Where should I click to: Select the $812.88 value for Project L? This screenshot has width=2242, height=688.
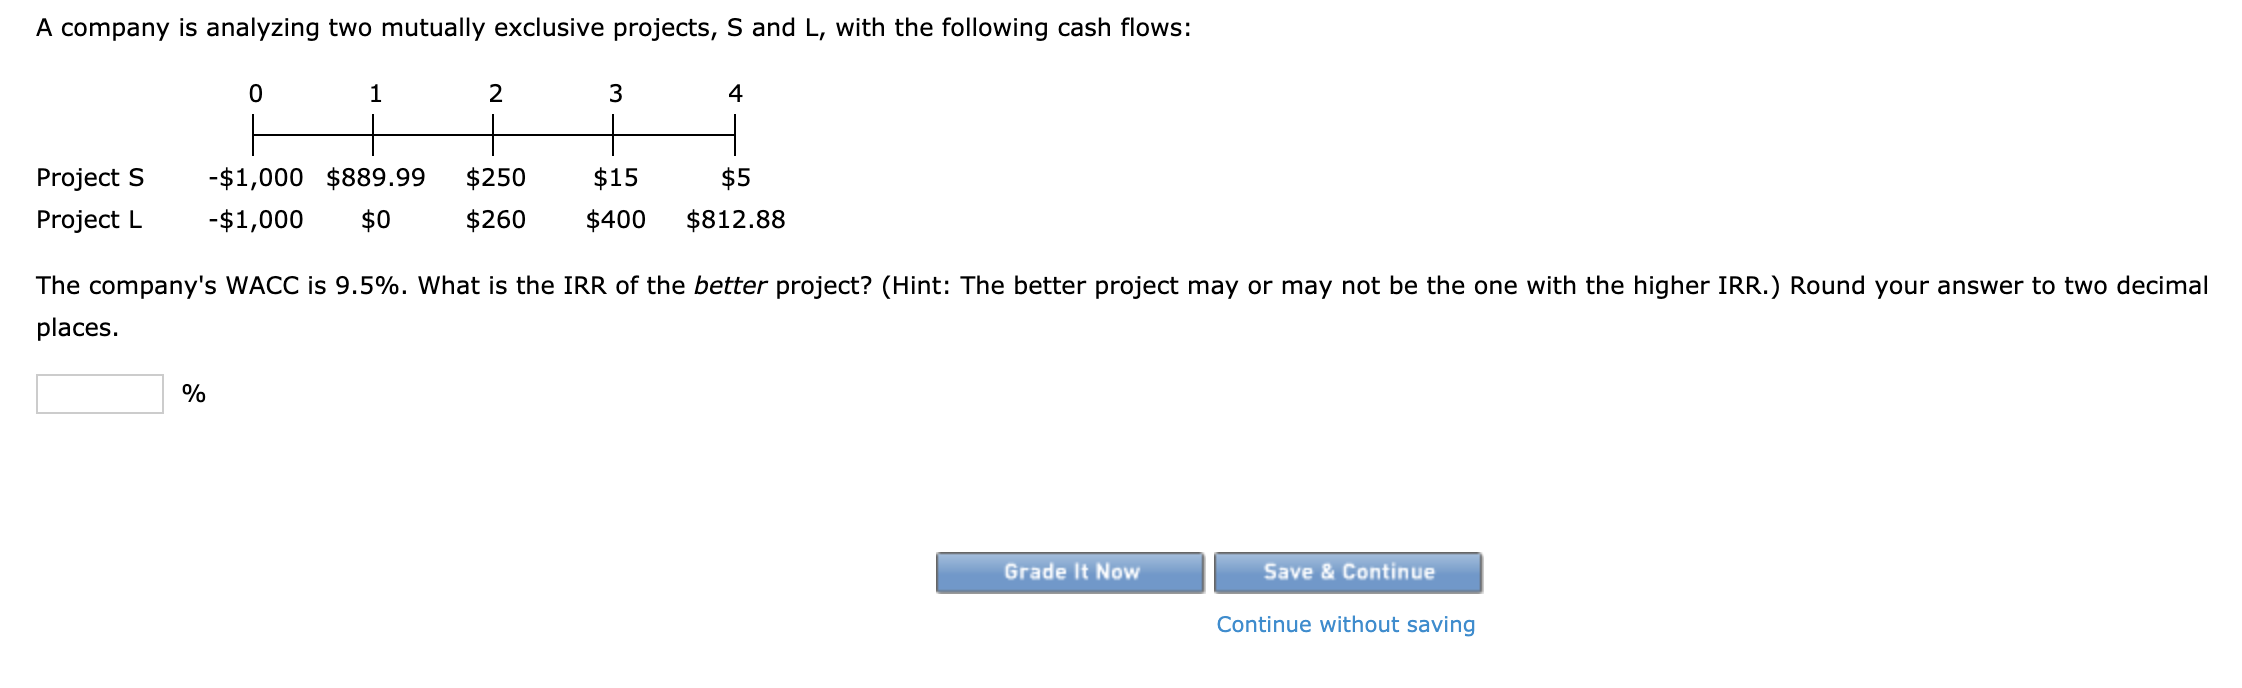point(737,219)
